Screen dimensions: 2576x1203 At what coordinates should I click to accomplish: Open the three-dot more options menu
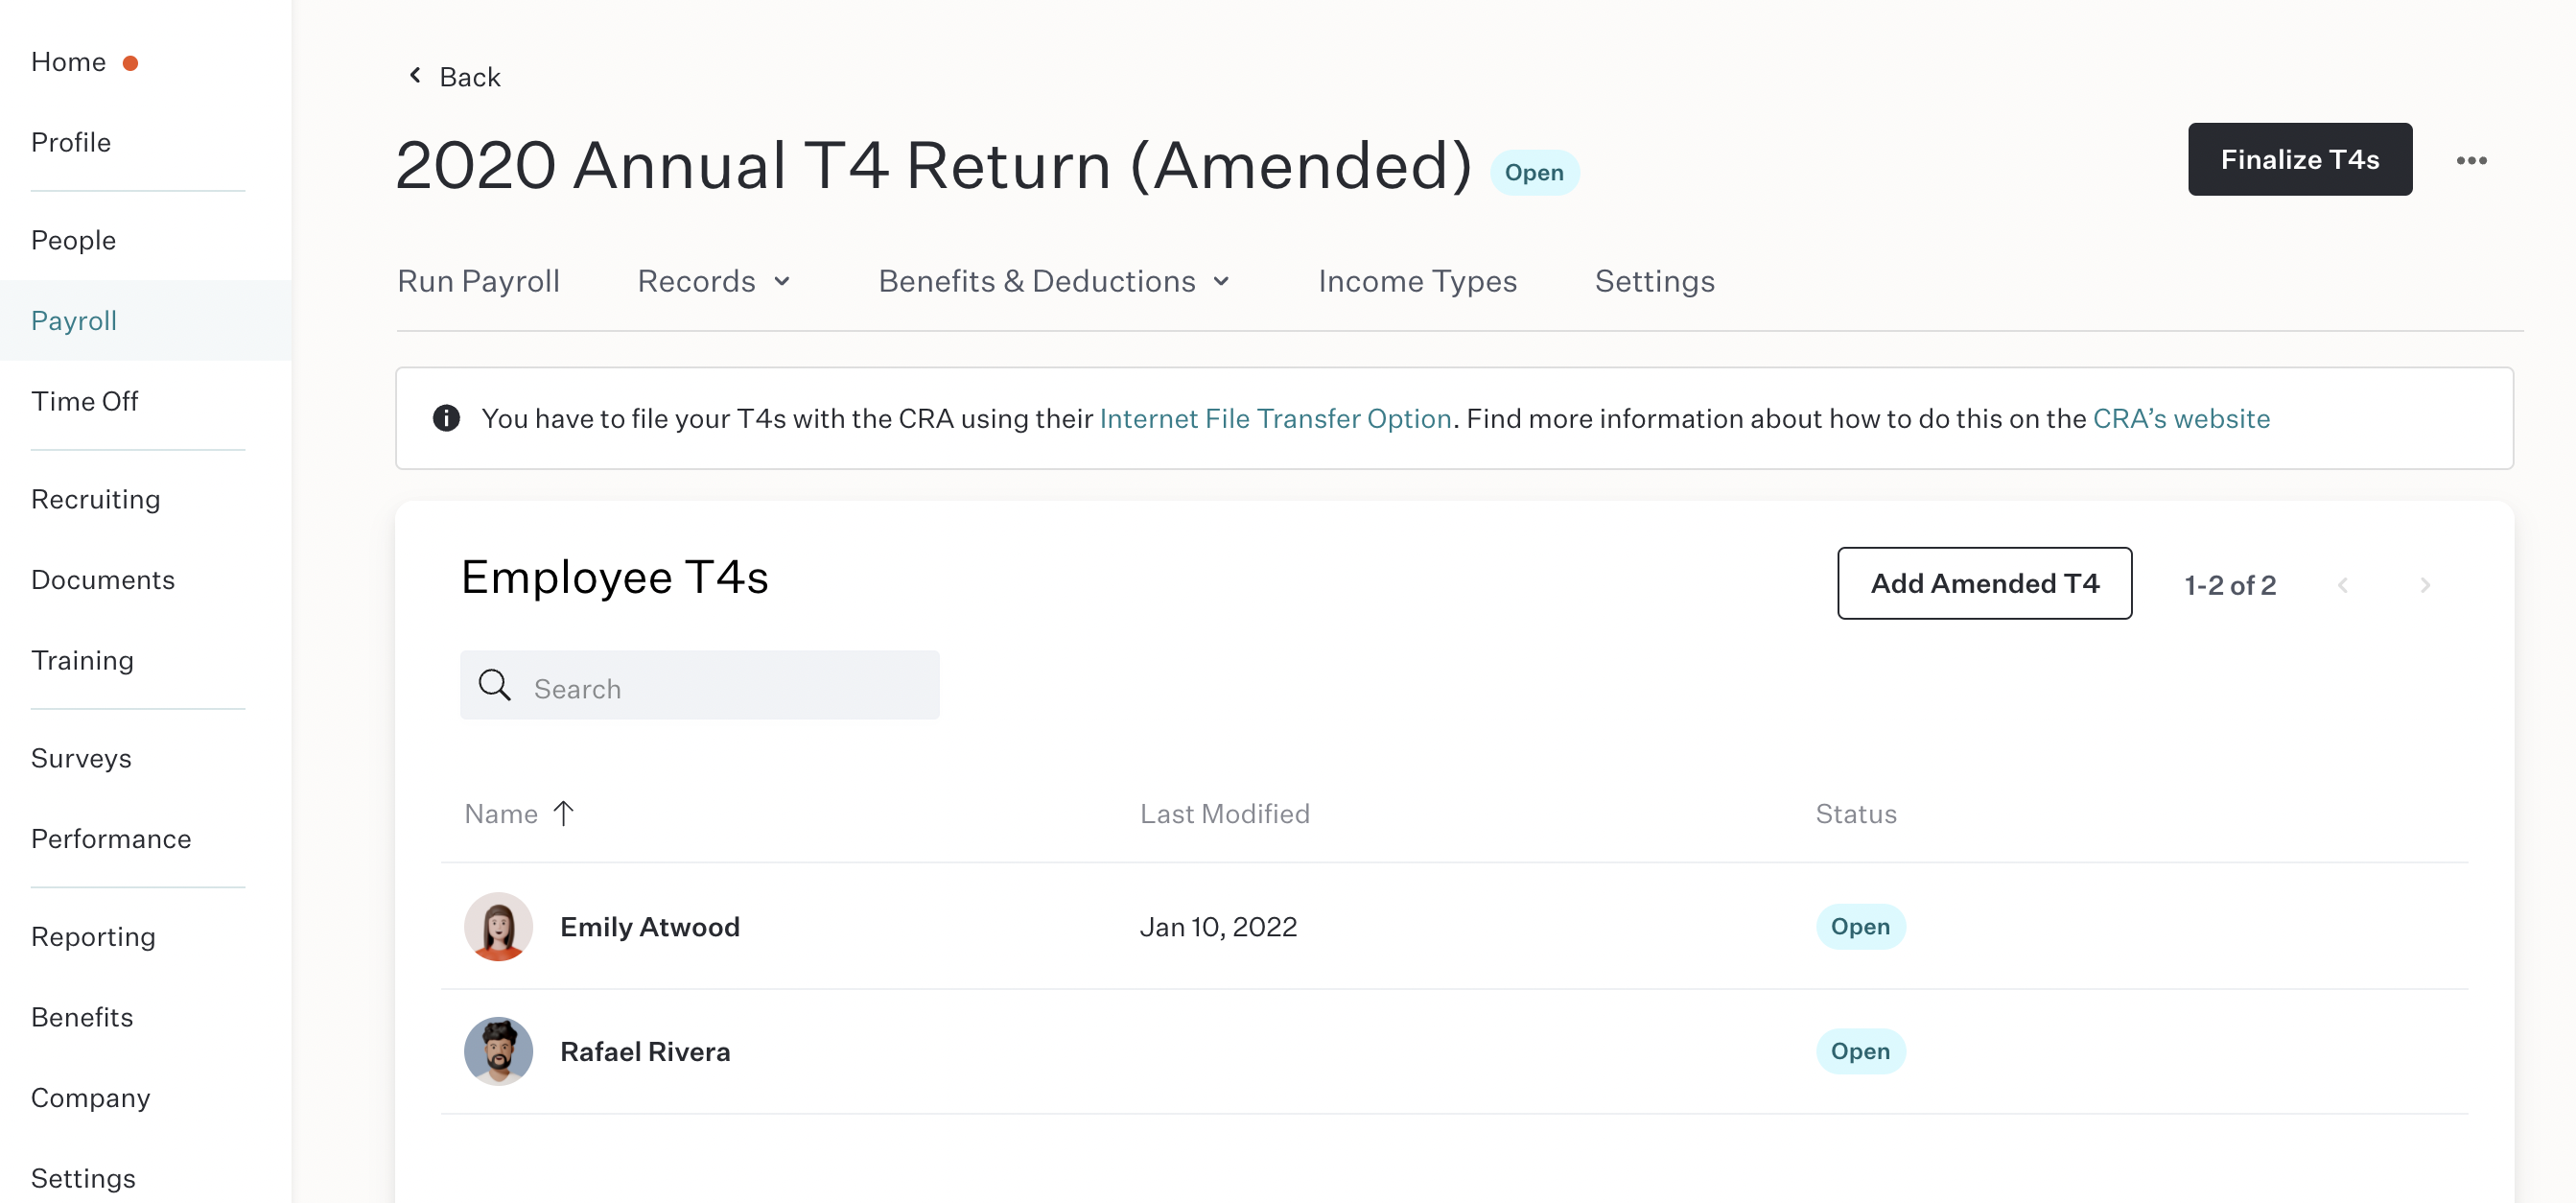2471,160
